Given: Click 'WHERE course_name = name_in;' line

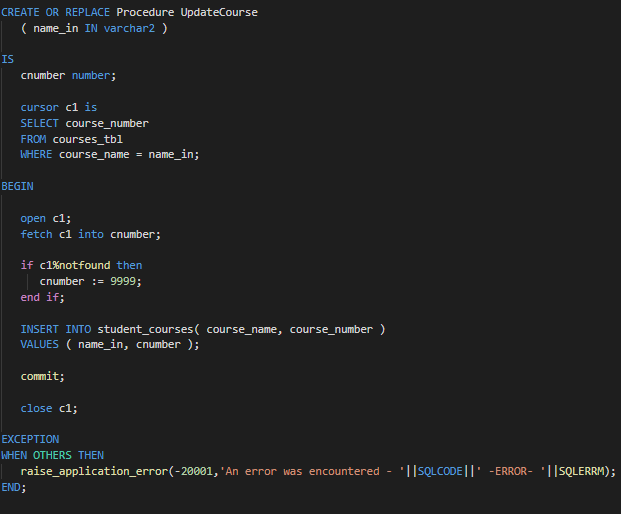Looking at the screenshot, I should (x=110, y=154).
